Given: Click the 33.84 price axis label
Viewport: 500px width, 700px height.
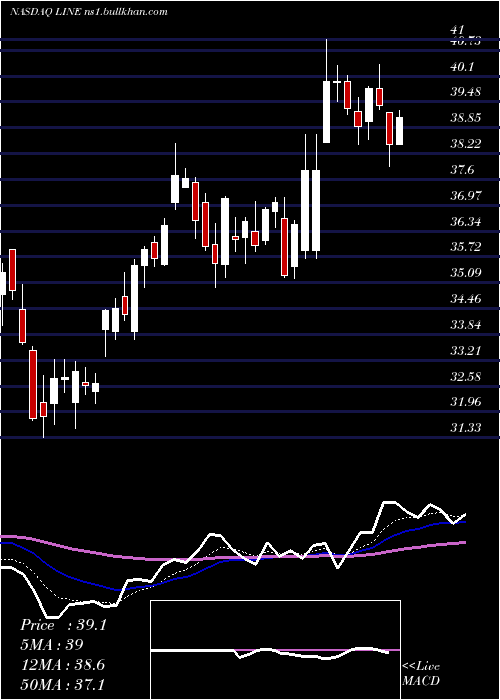Looking at the screenshot, I should point(466,325).
